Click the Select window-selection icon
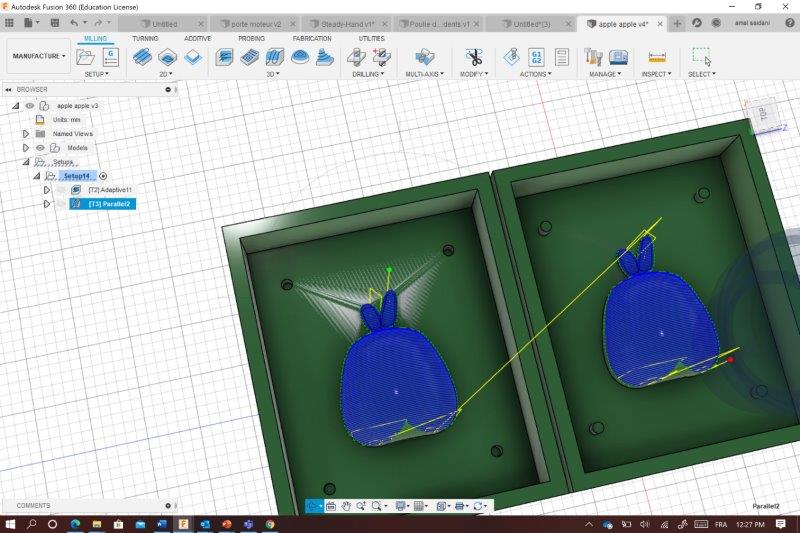This screenshot has height=533, width=800. click(702, 57)
